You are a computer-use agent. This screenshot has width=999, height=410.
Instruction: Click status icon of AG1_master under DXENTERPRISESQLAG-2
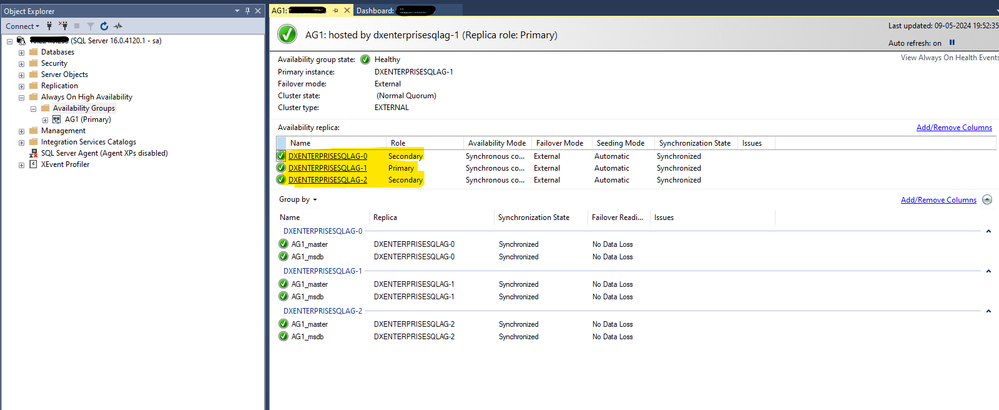[x=284, y=324]
